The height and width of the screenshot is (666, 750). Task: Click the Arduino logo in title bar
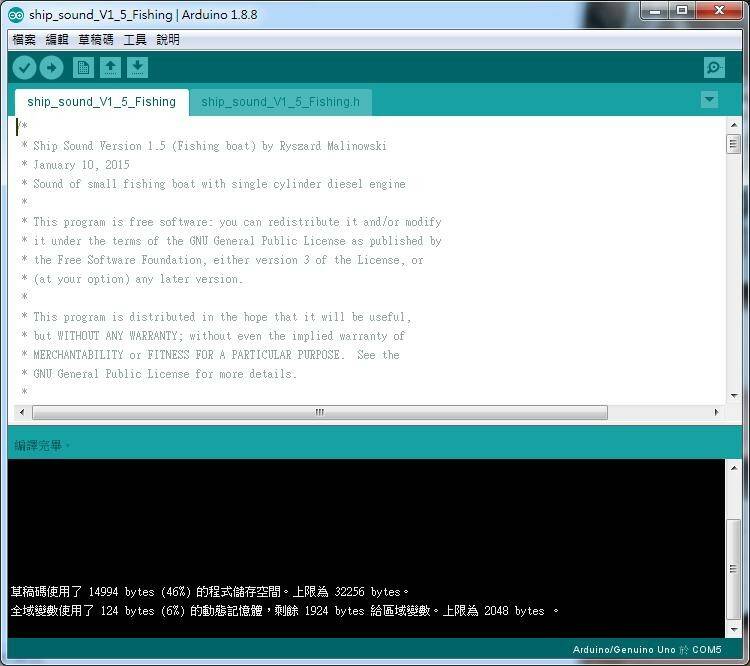click(16, 15)
